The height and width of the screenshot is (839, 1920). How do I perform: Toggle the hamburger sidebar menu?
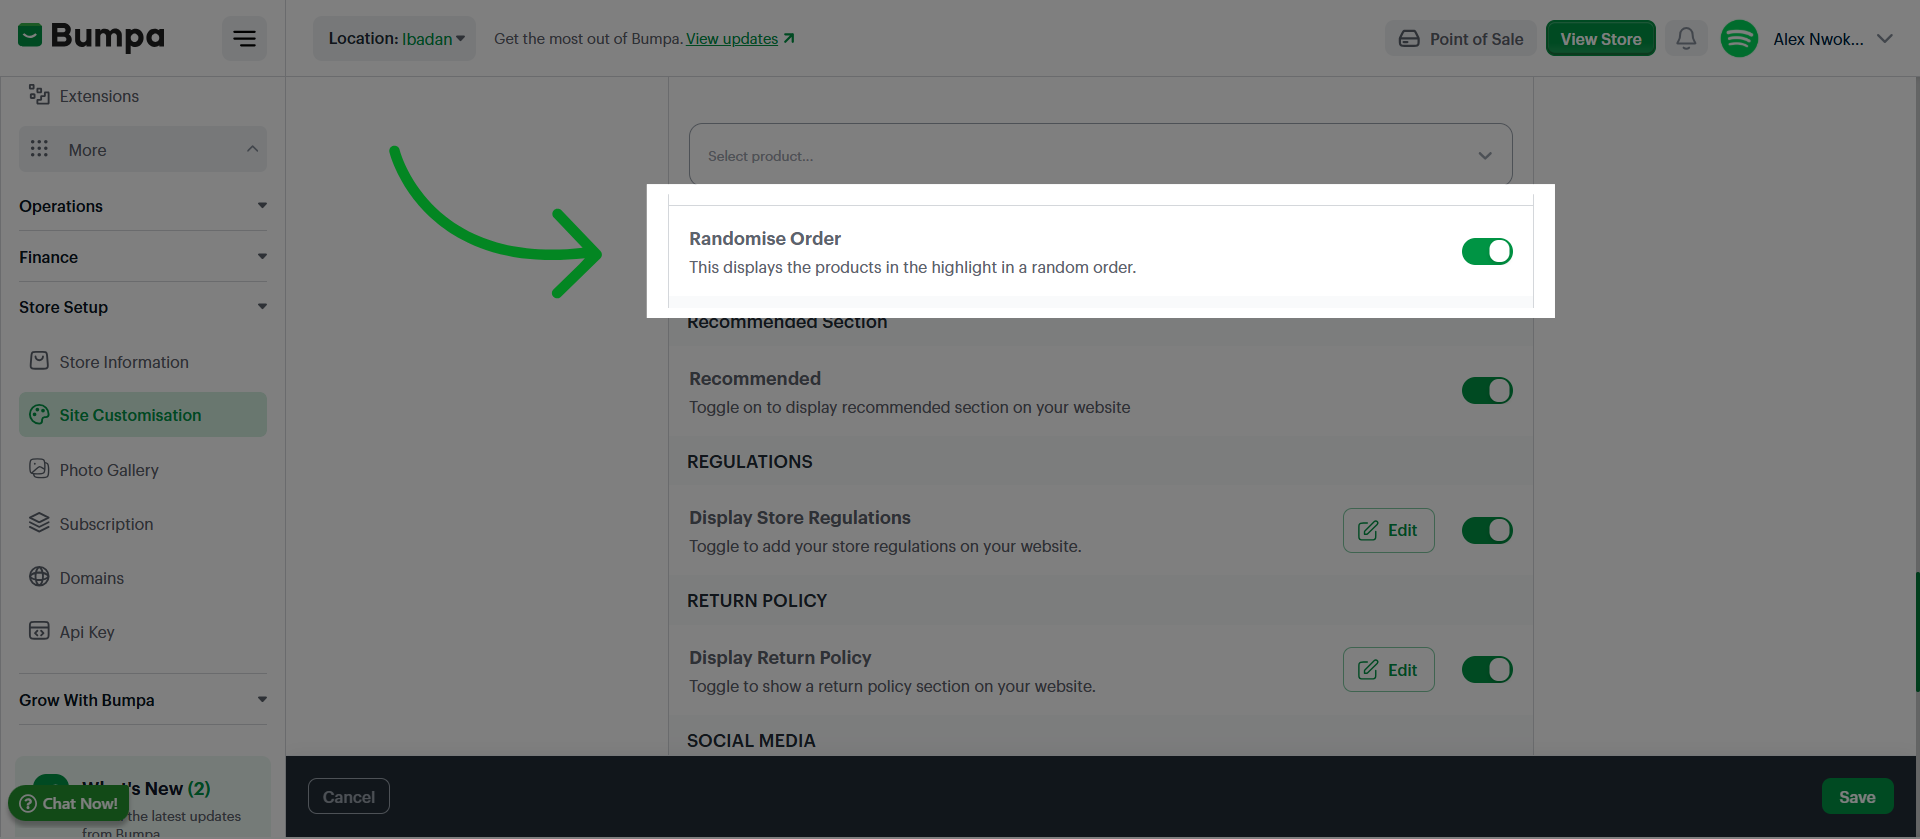pos(244,39)
